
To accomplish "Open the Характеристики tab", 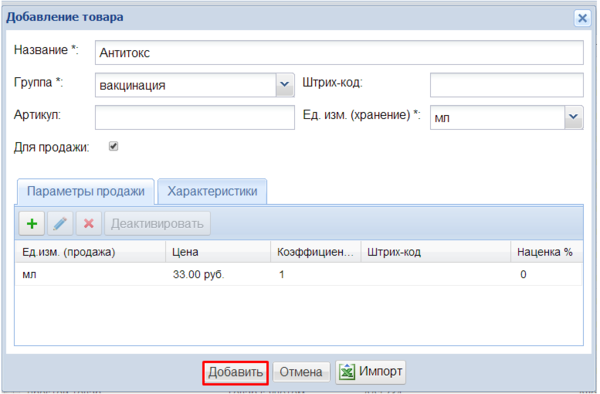I will [x=212, y=191].
